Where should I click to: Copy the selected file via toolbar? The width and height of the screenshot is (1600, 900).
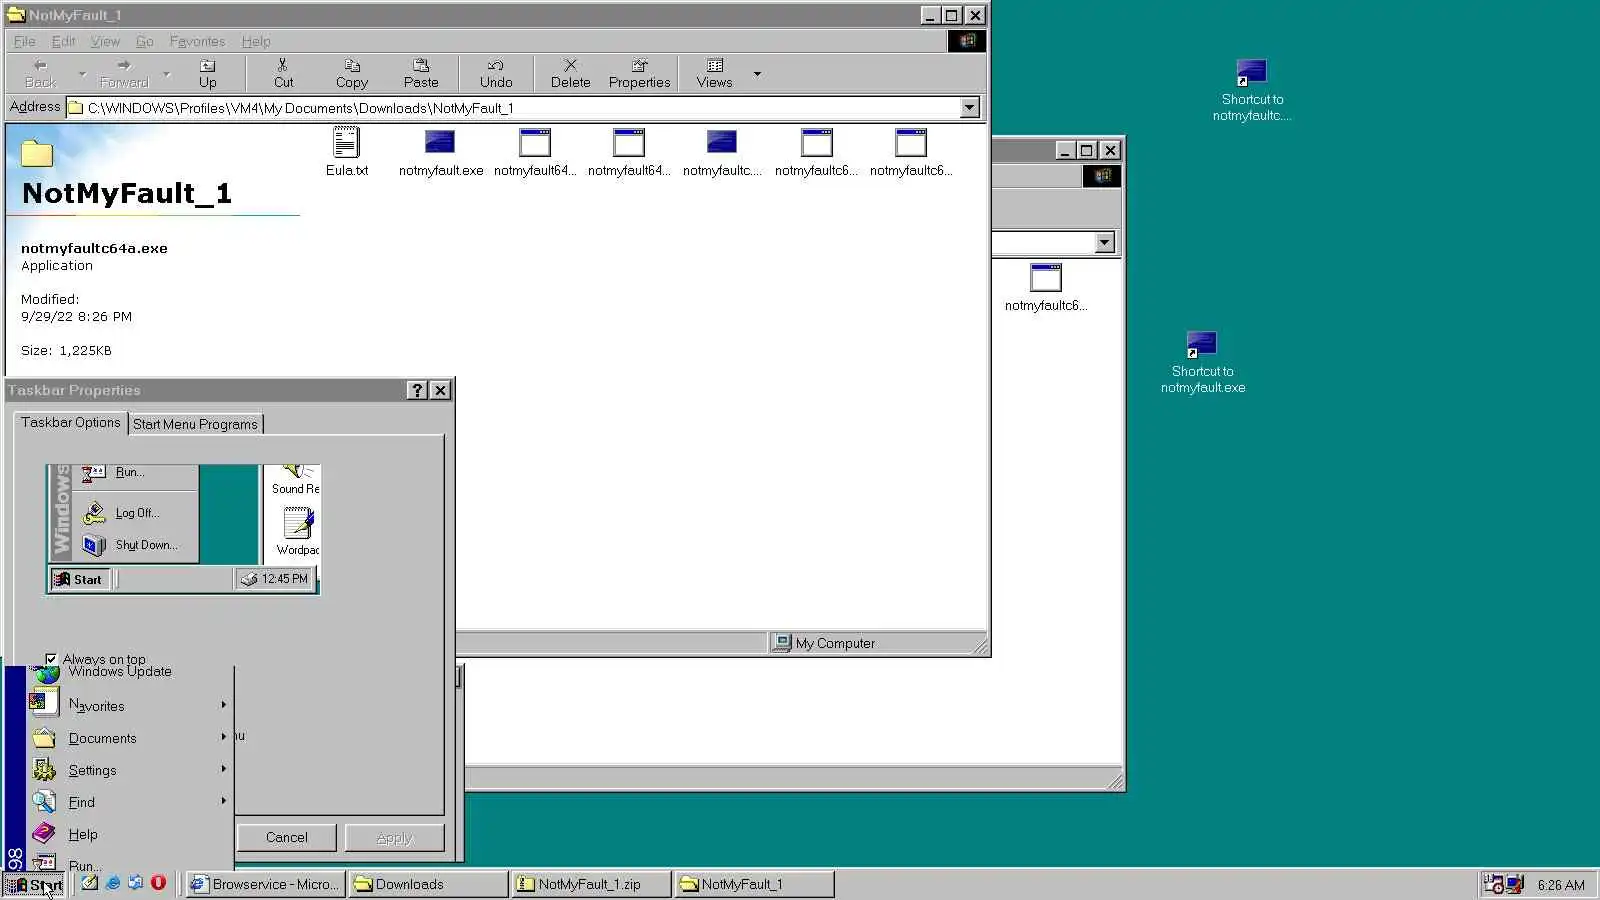(351, 73)
